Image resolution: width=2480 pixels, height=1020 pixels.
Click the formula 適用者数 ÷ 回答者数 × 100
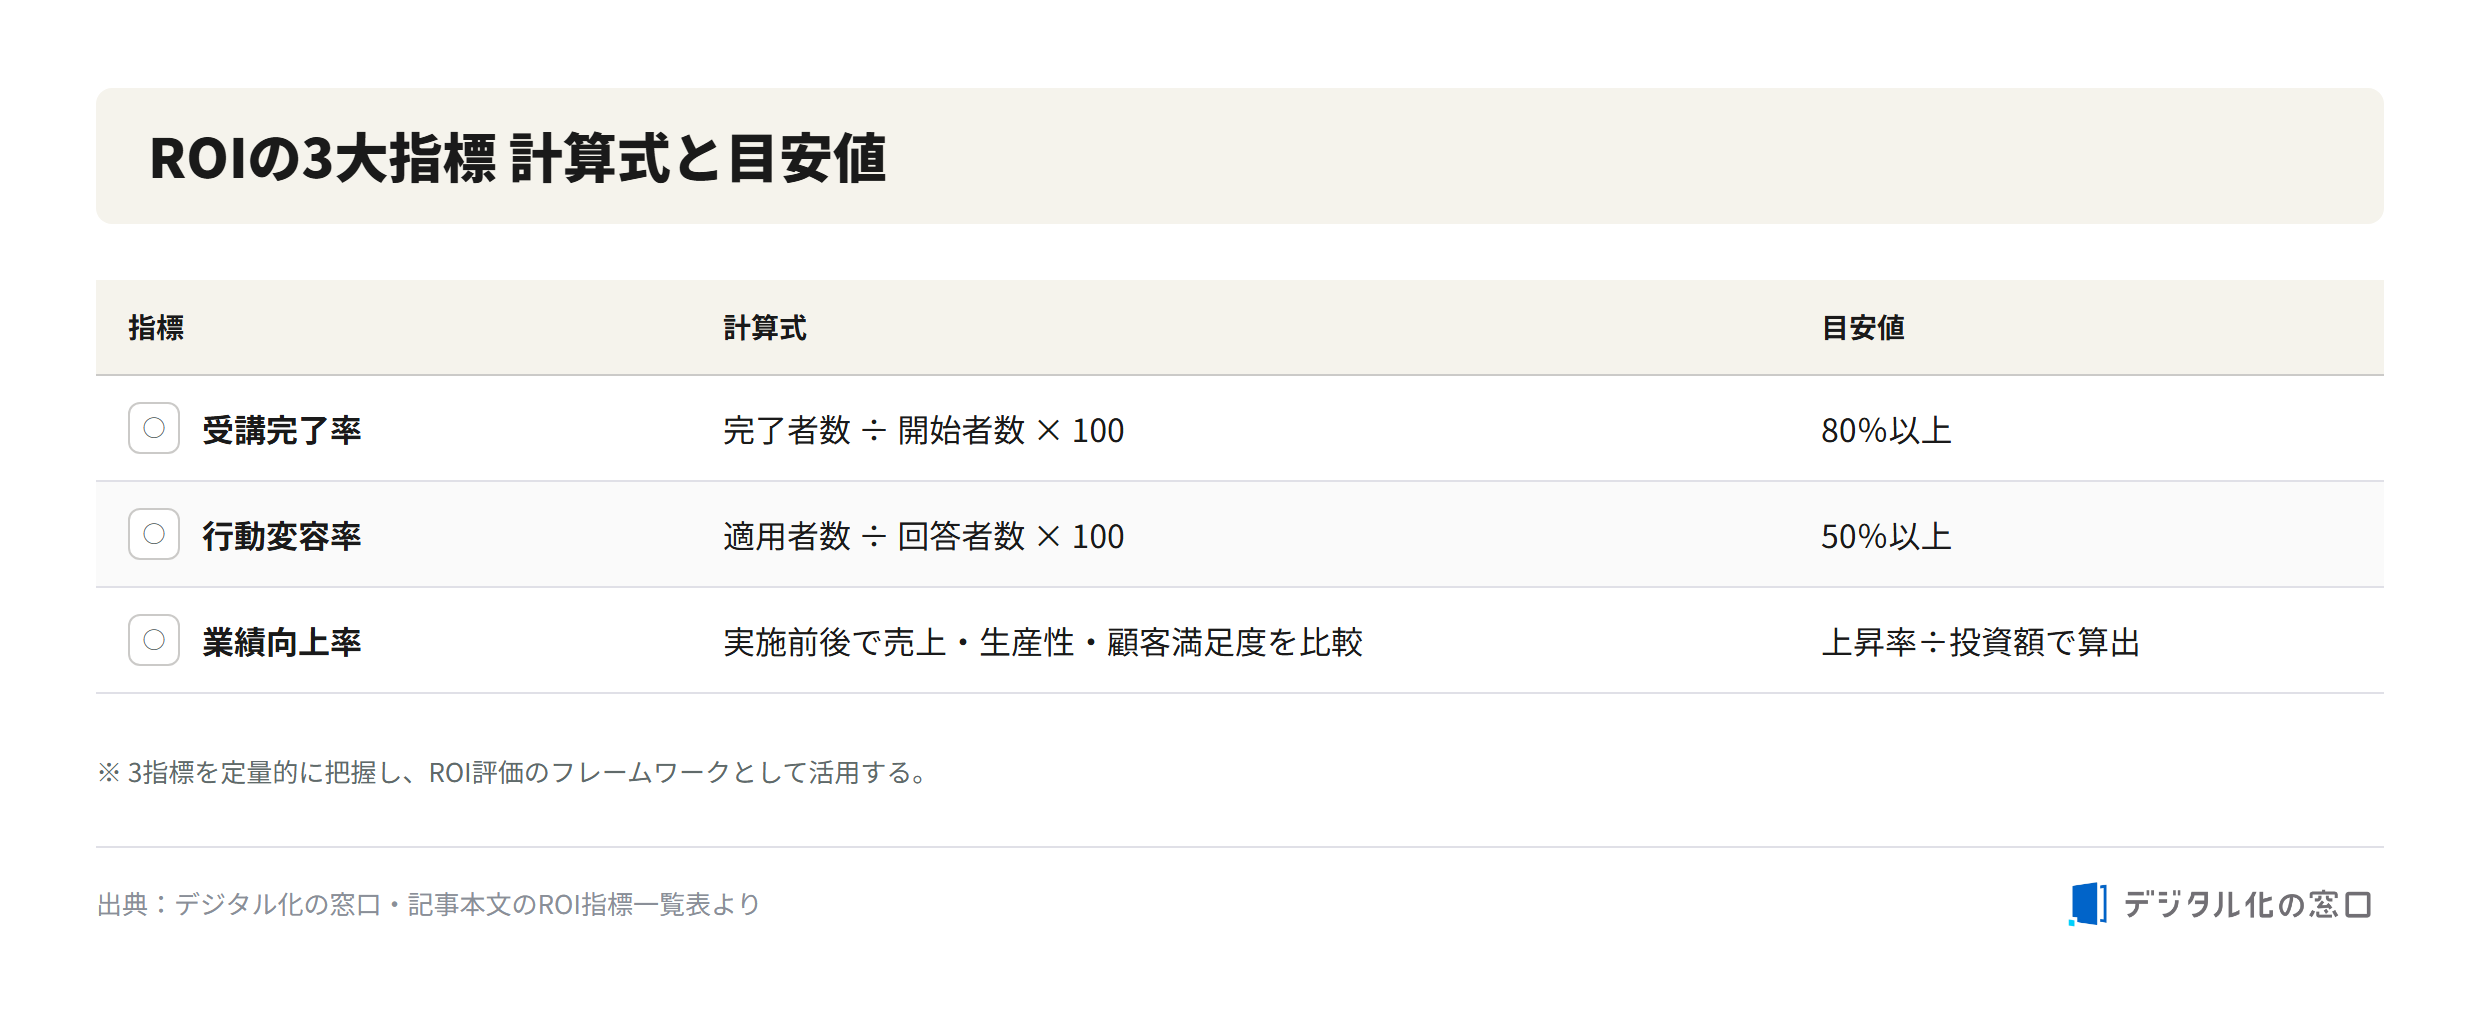tap(924, 536)
